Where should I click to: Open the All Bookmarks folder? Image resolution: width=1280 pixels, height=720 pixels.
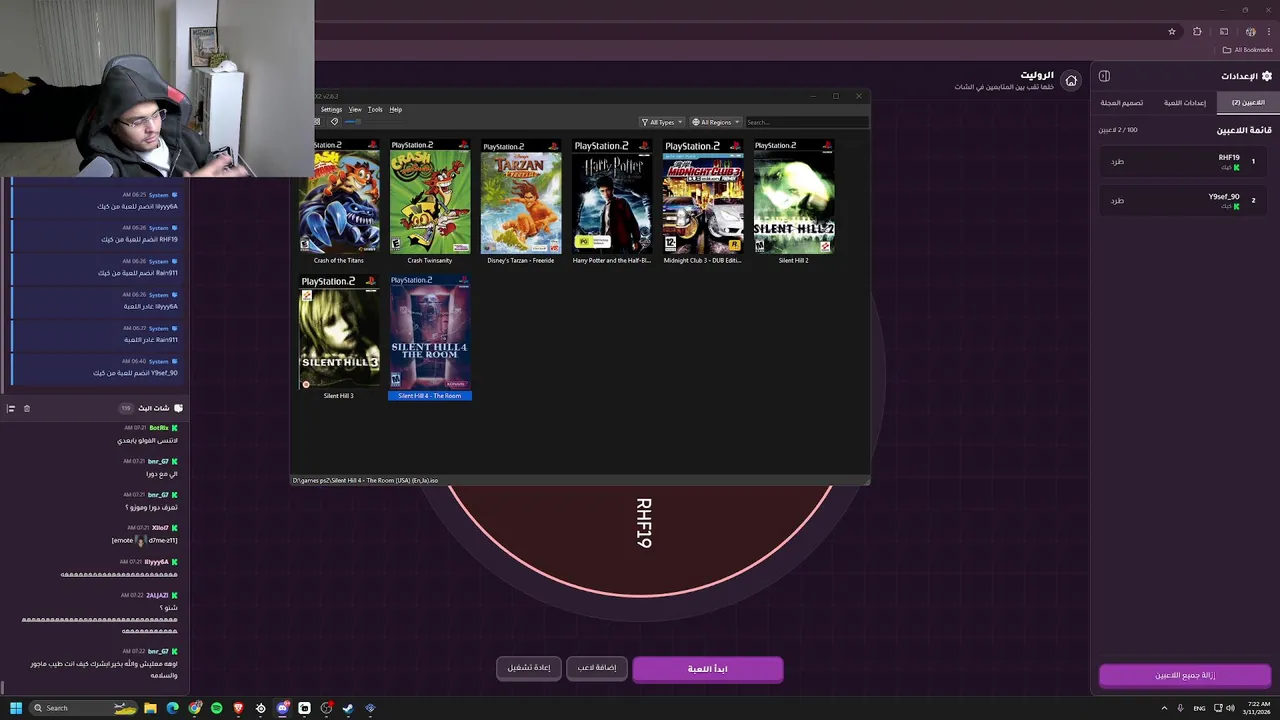coord(1248,50)
